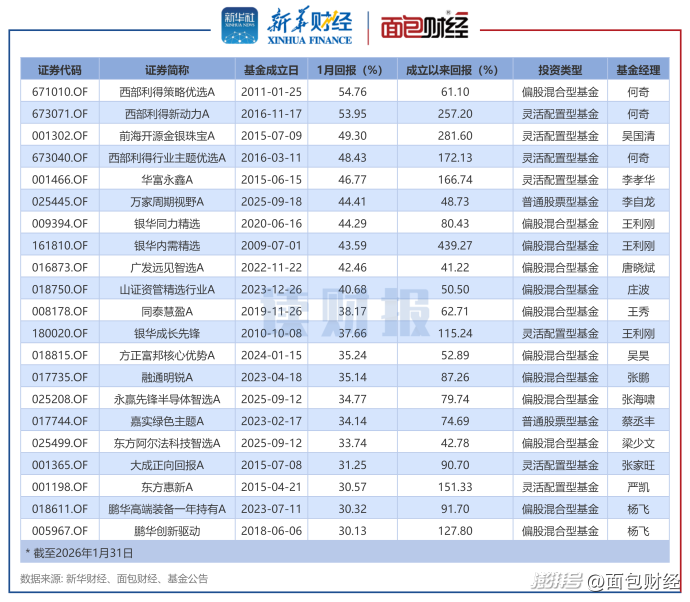Click the XINHUA FINANCE 新华财经 logo text
The height and width of the screenshot is (602, 690).
click(309, 27)
